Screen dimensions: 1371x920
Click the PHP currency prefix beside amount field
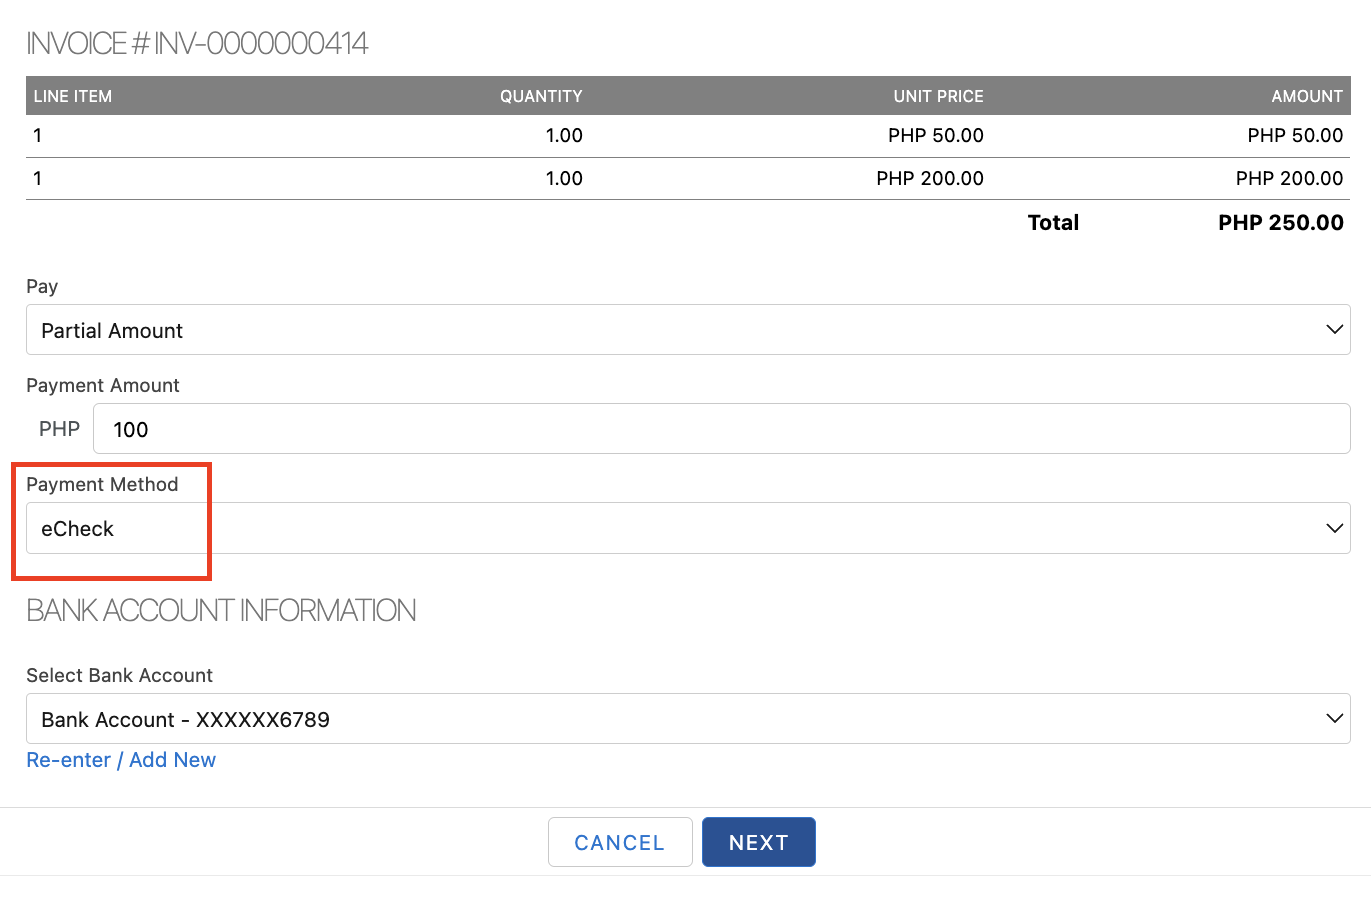click(x=59, y=429)
